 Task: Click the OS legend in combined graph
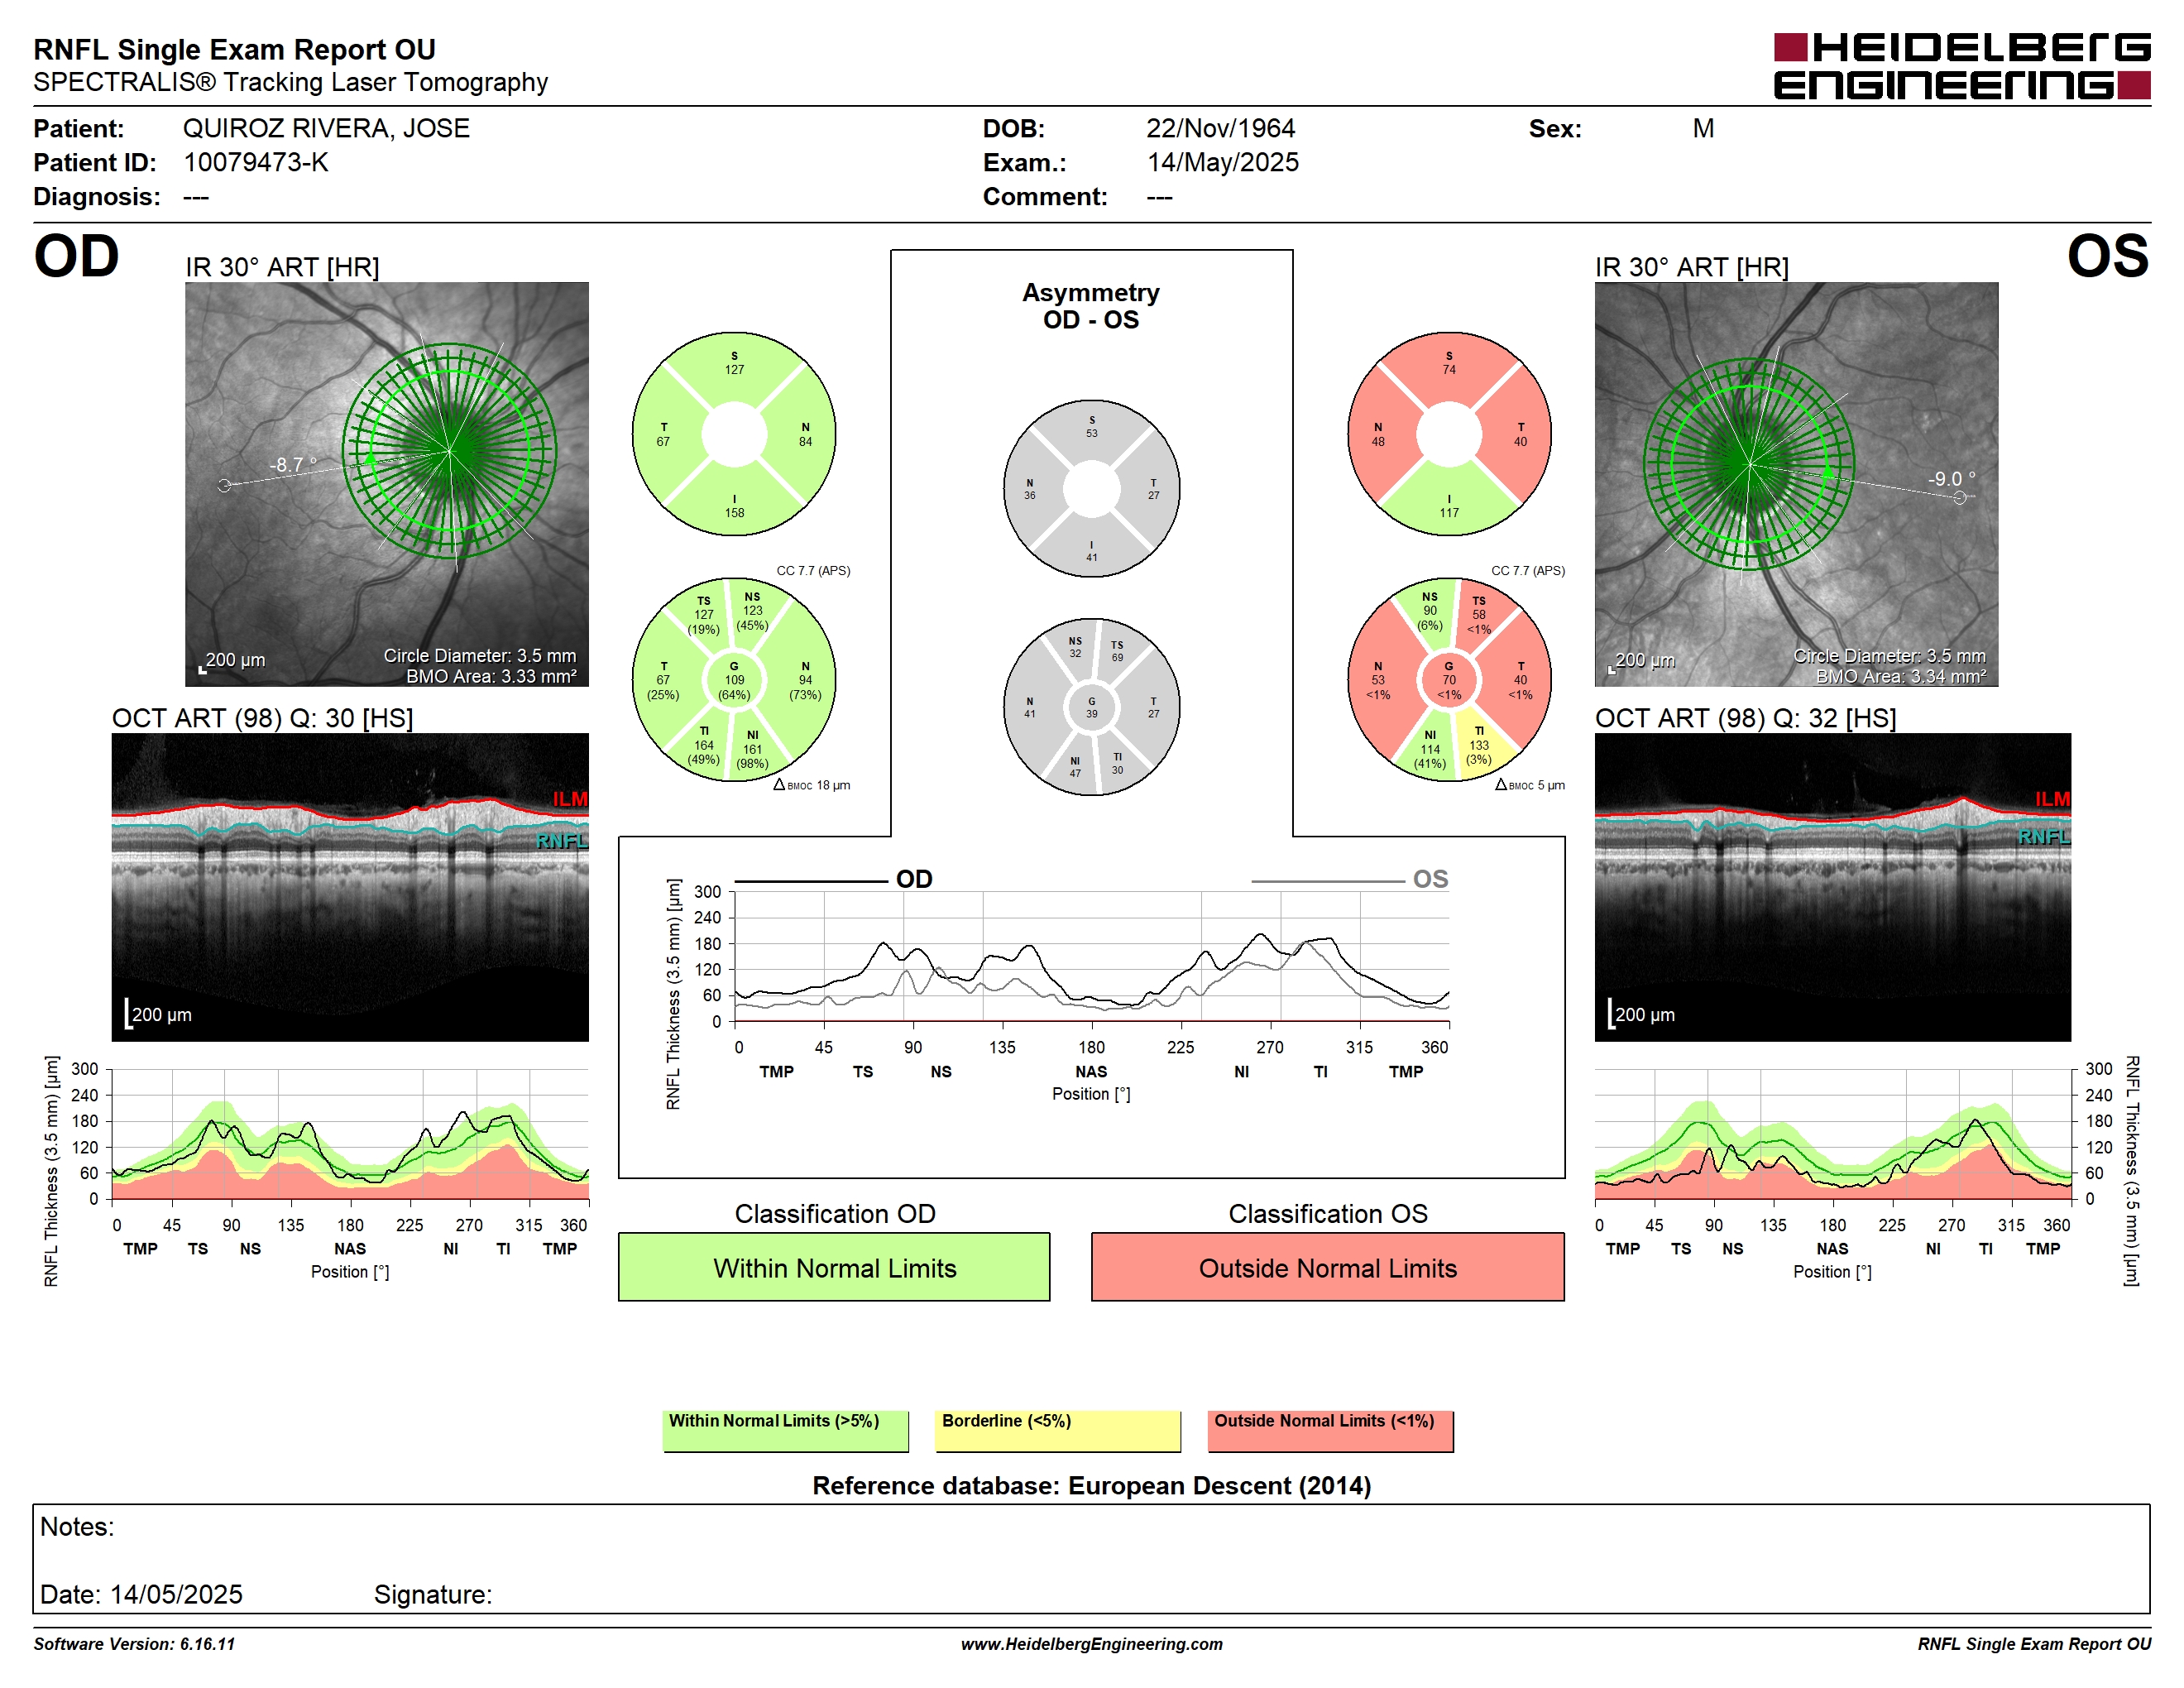1349,879
